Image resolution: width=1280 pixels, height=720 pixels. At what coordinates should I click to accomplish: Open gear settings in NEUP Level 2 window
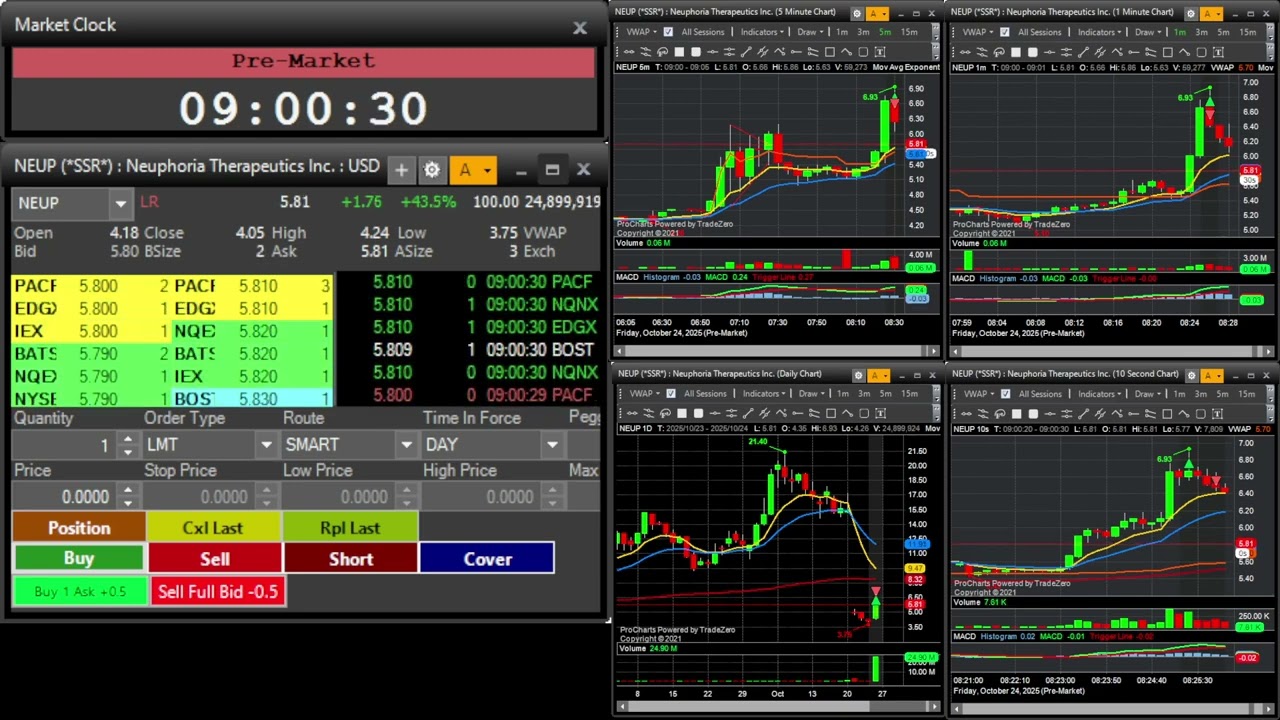432,170
